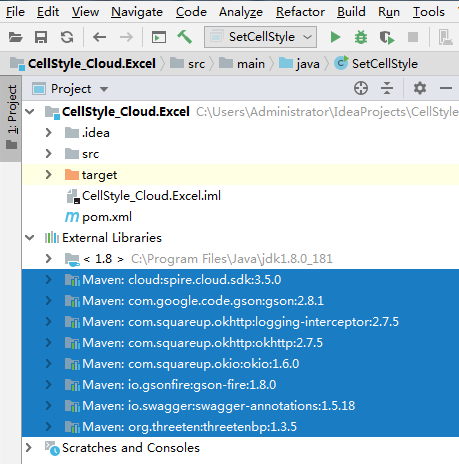Collapse the External Libraries node

pyautogui.click(x=30, y=238)
